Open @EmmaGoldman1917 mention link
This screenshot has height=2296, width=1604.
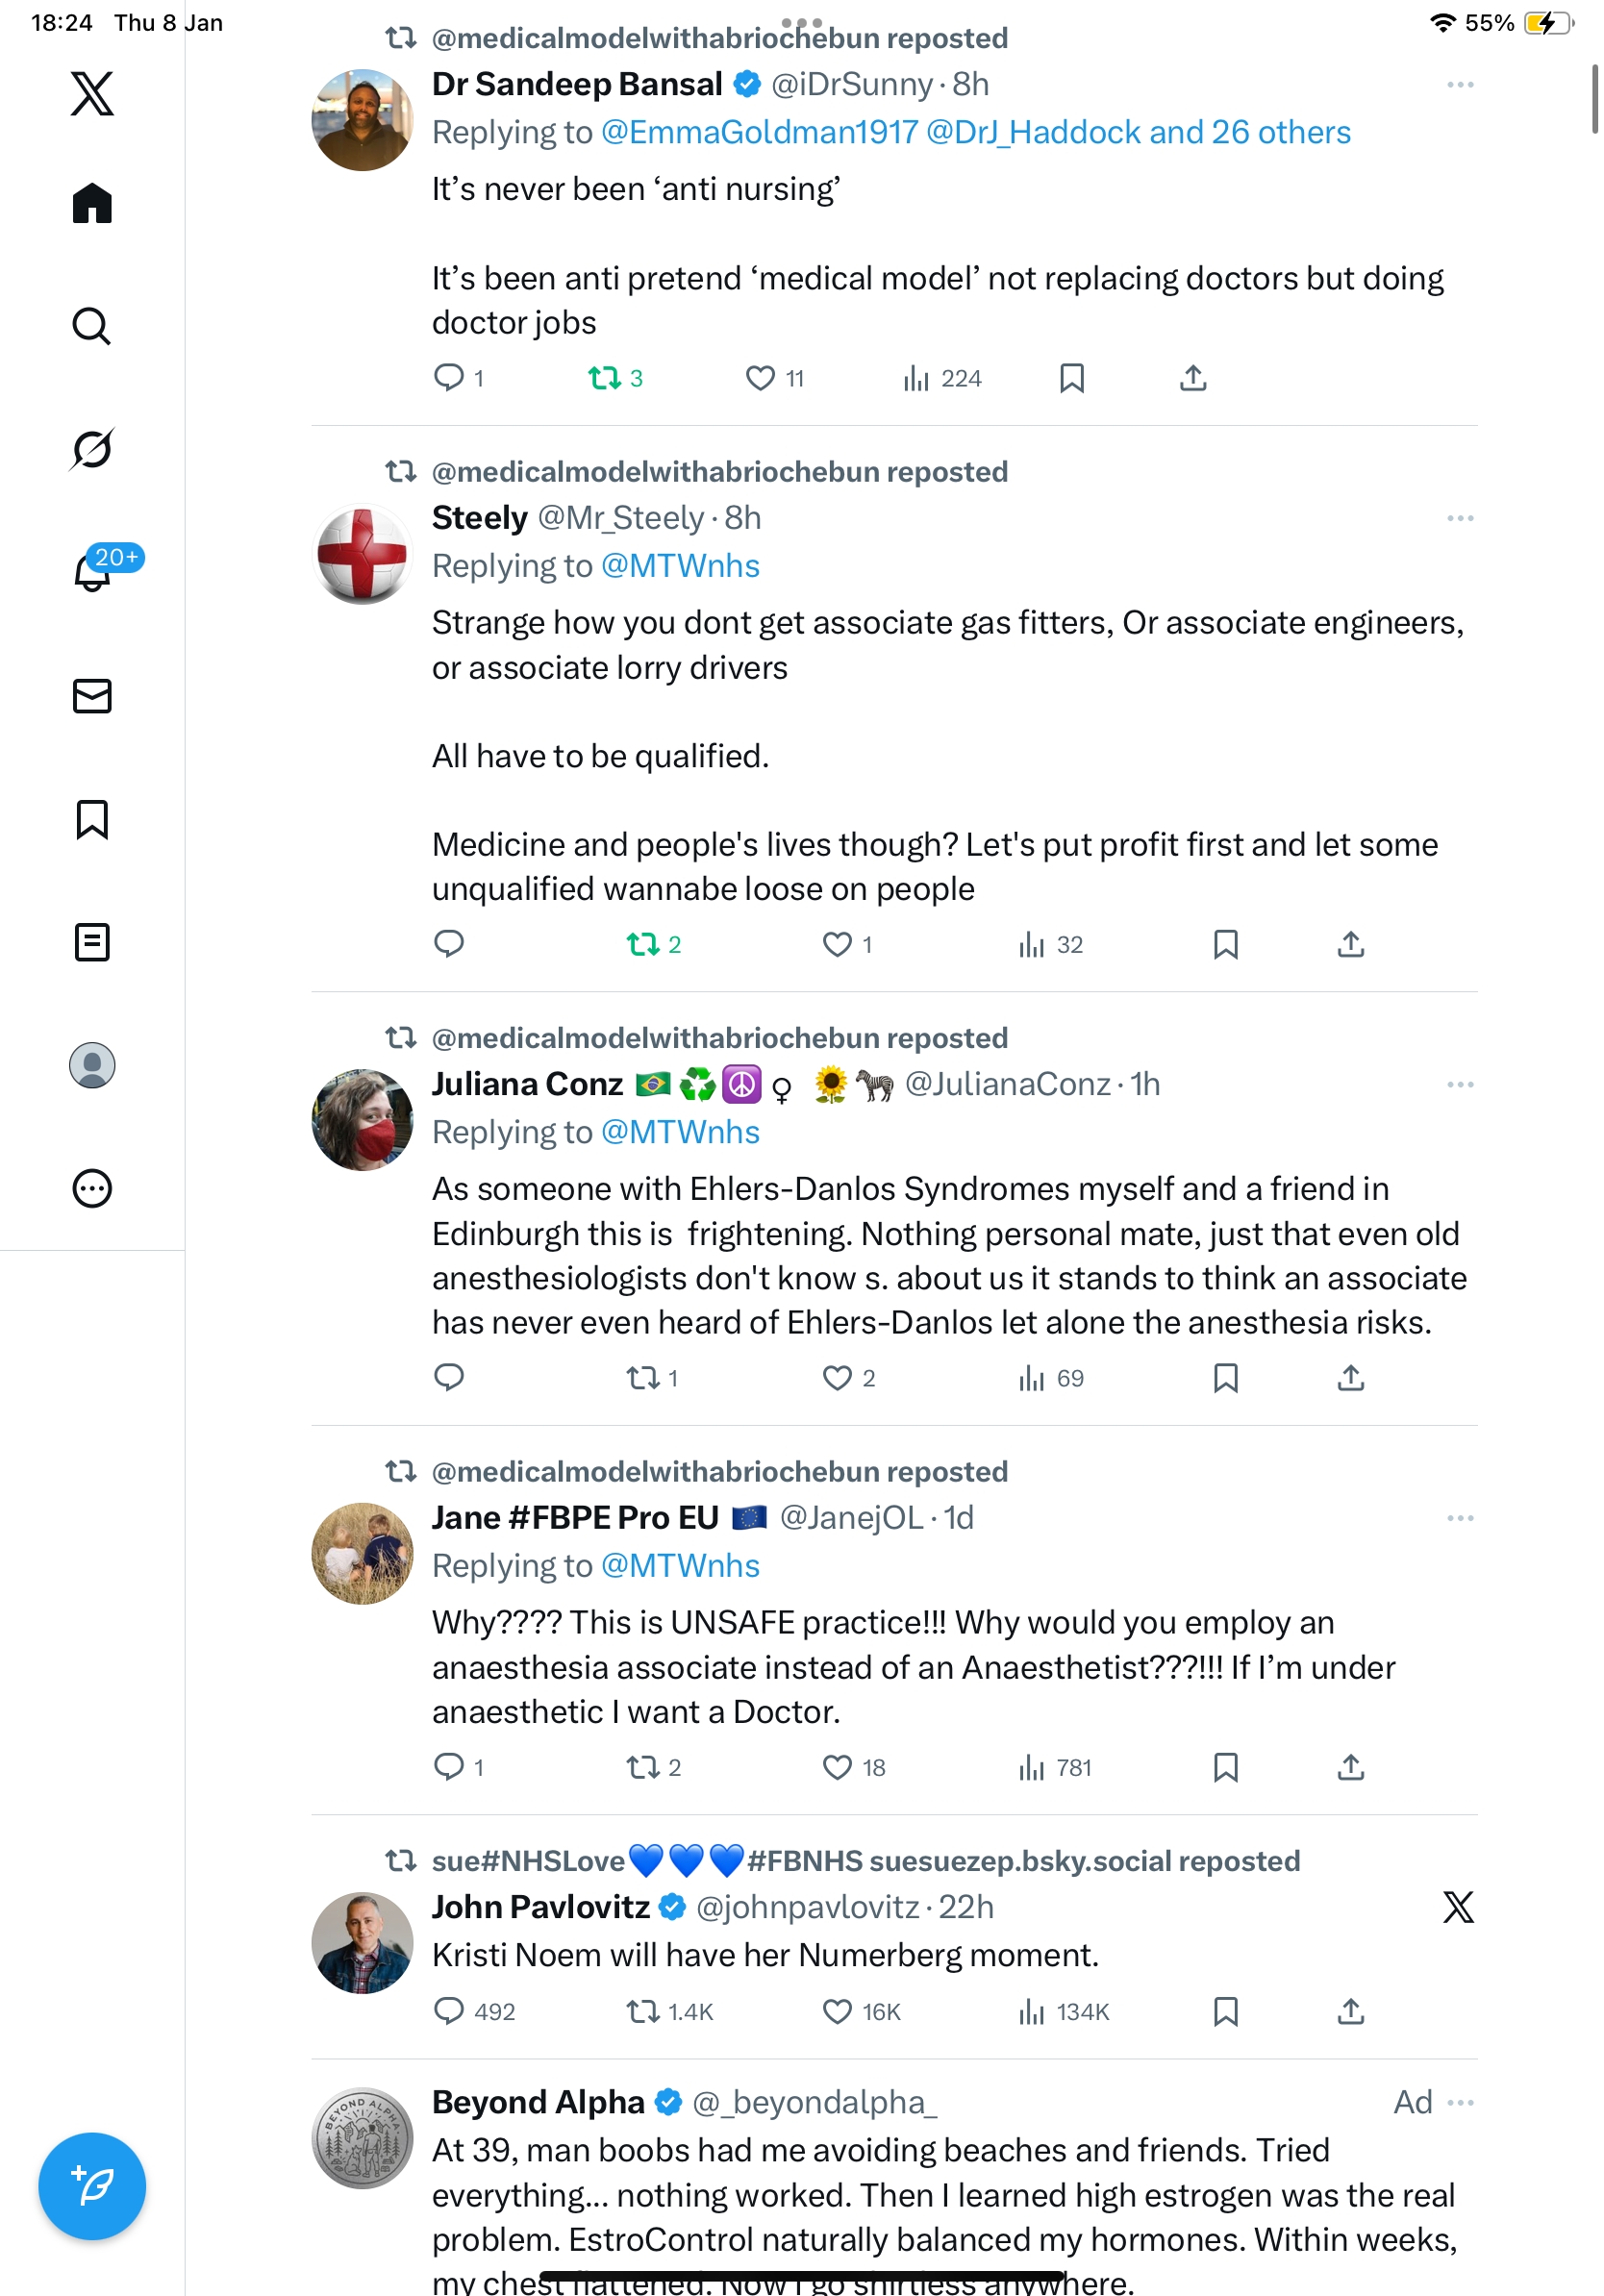click(759, 132)
